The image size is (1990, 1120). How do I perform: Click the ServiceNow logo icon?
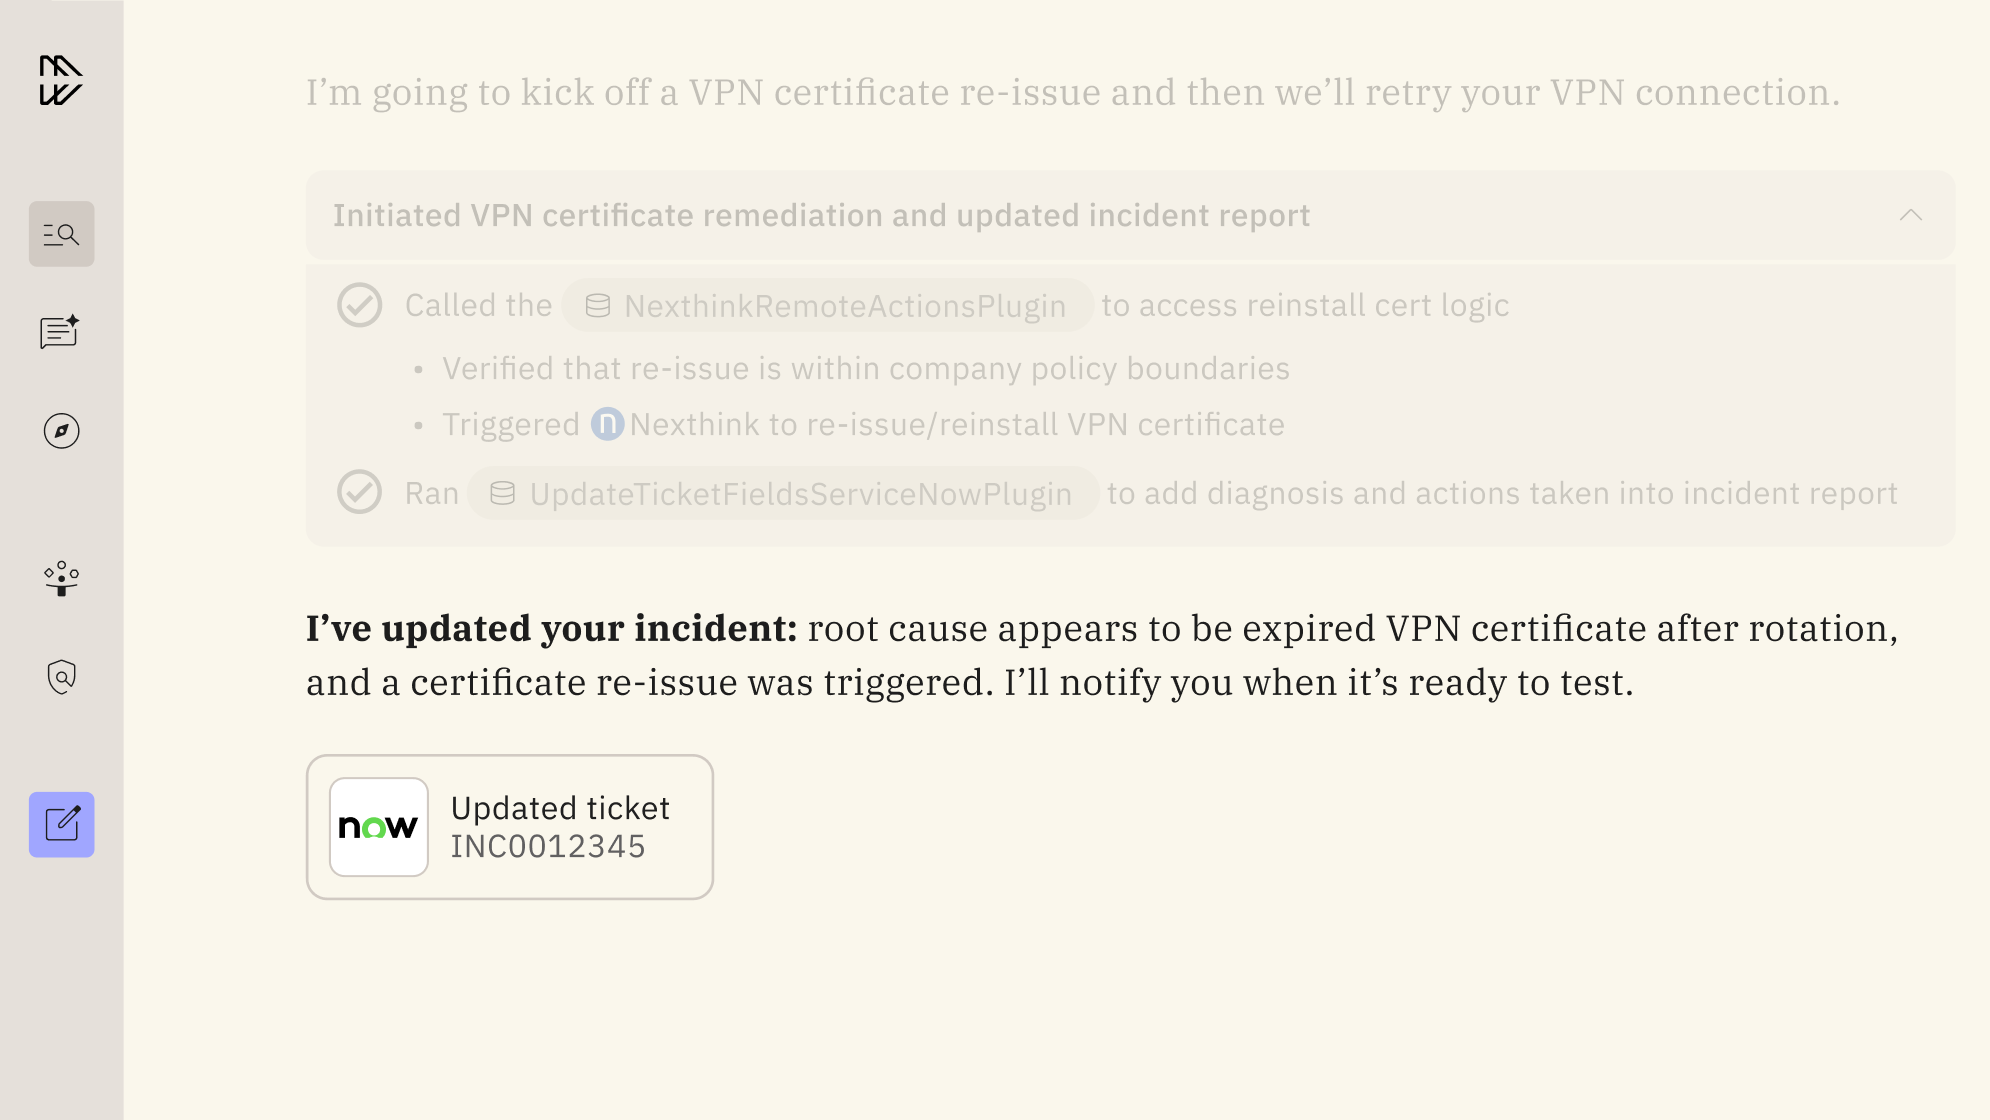pos(379,827)
